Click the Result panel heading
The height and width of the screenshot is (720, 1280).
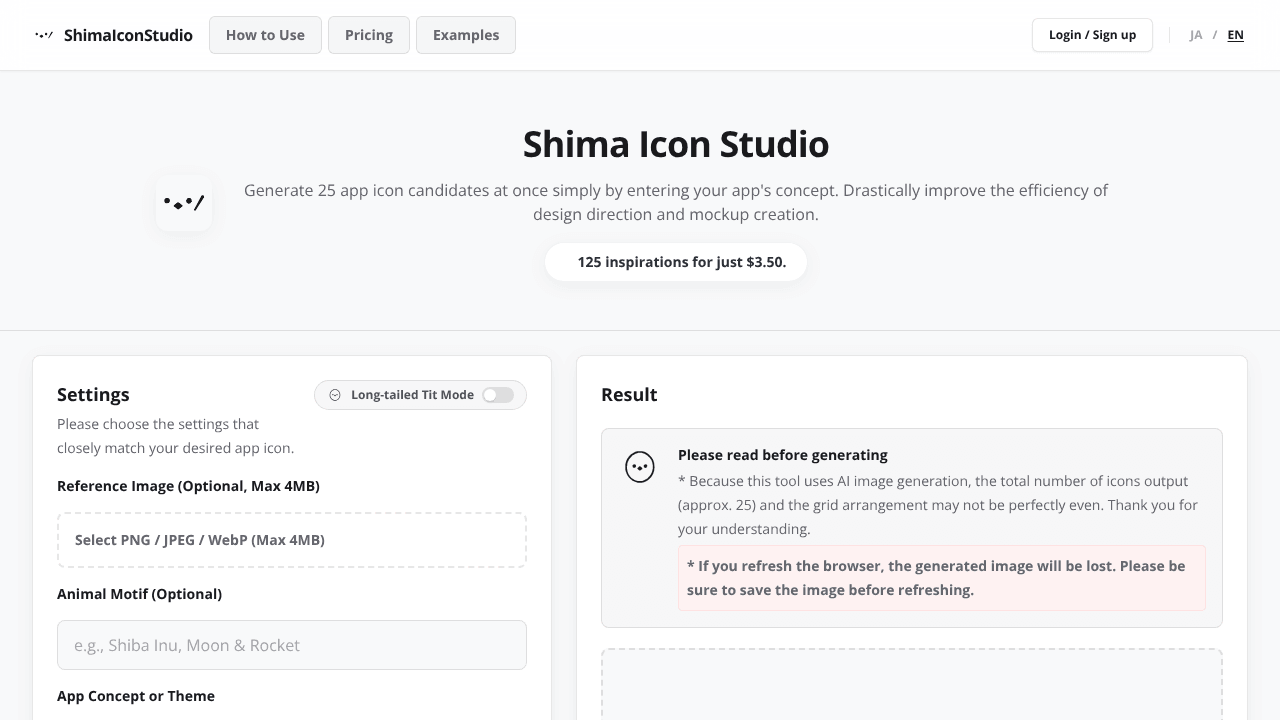(629, 395)
